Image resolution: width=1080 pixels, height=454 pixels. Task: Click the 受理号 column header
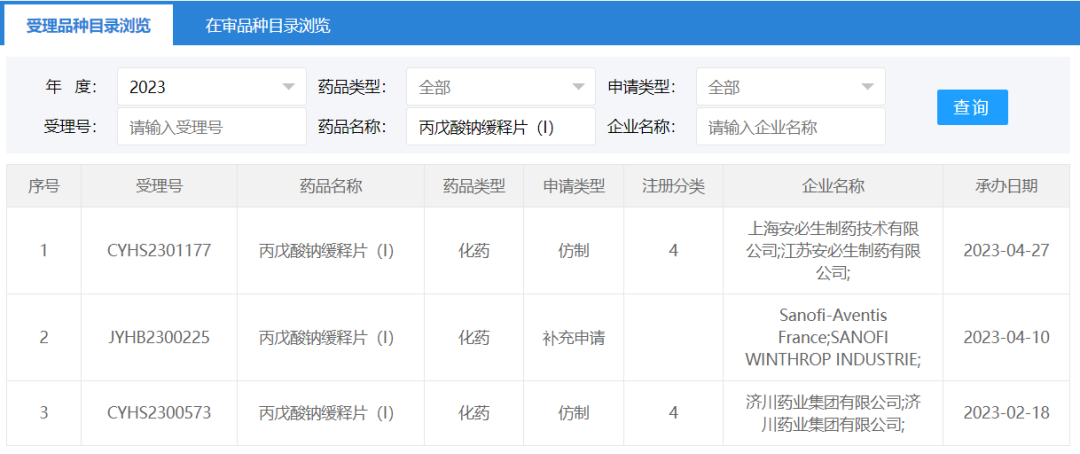click(159, 186)
